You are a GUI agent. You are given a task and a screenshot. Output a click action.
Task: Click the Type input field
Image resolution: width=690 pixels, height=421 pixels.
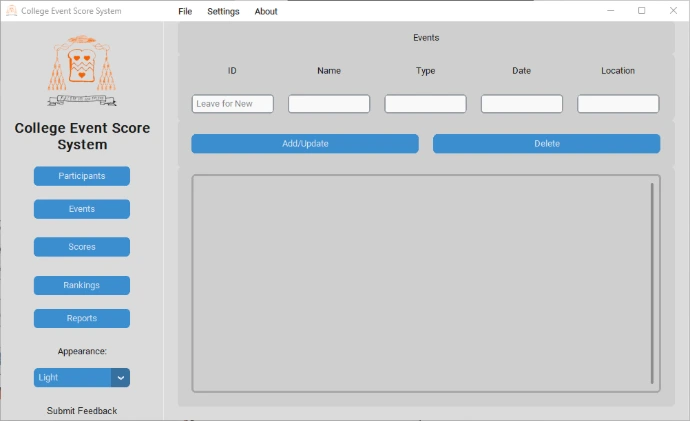pyautogui.click(x=426, y=104)
